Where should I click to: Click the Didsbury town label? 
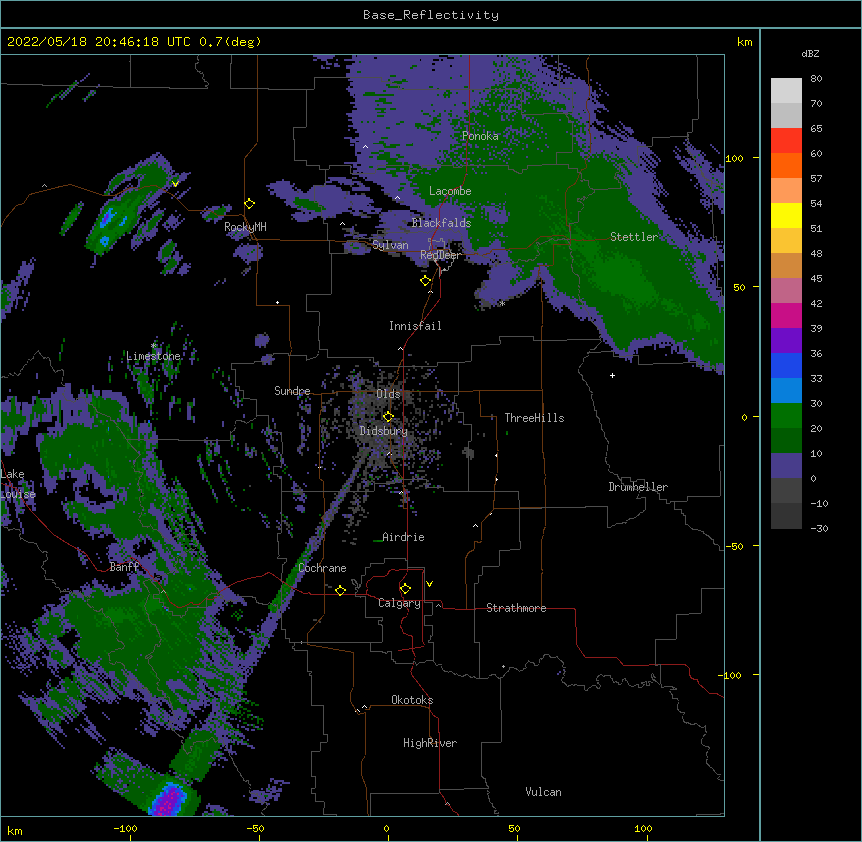[x=384, y=431]
